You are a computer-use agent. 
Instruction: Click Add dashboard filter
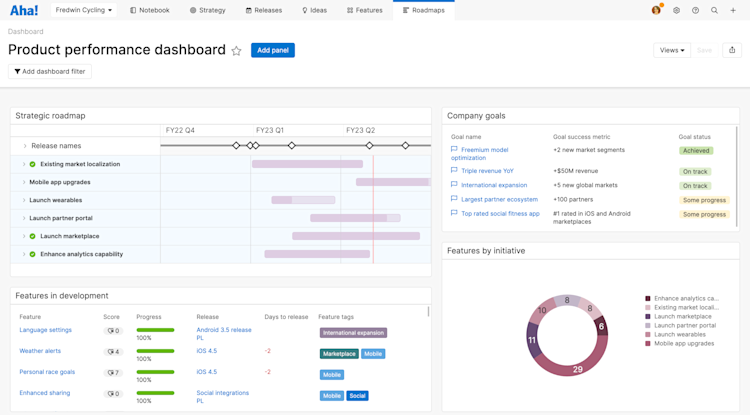pyautogui.click(x=50, y=71)
